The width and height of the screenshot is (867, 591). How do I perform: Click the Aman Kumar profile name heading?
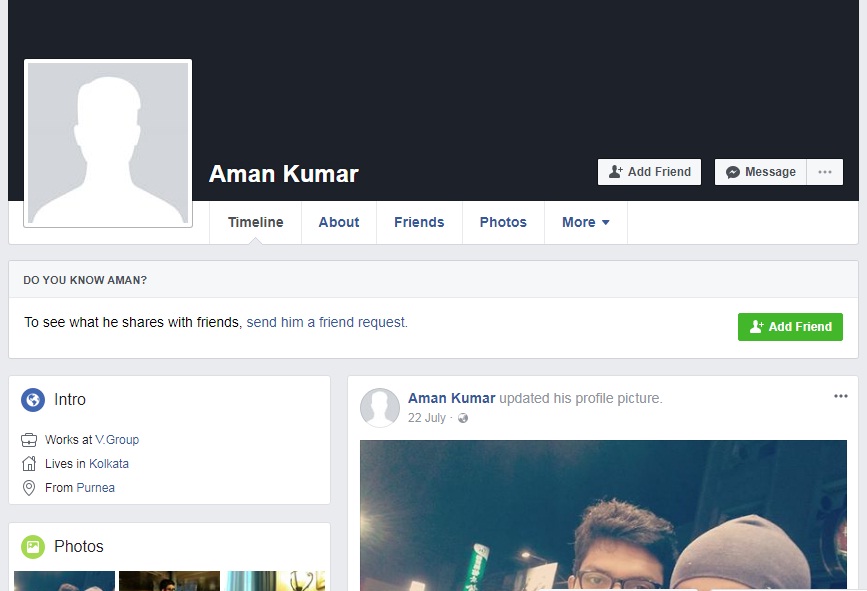pos(284,174)
